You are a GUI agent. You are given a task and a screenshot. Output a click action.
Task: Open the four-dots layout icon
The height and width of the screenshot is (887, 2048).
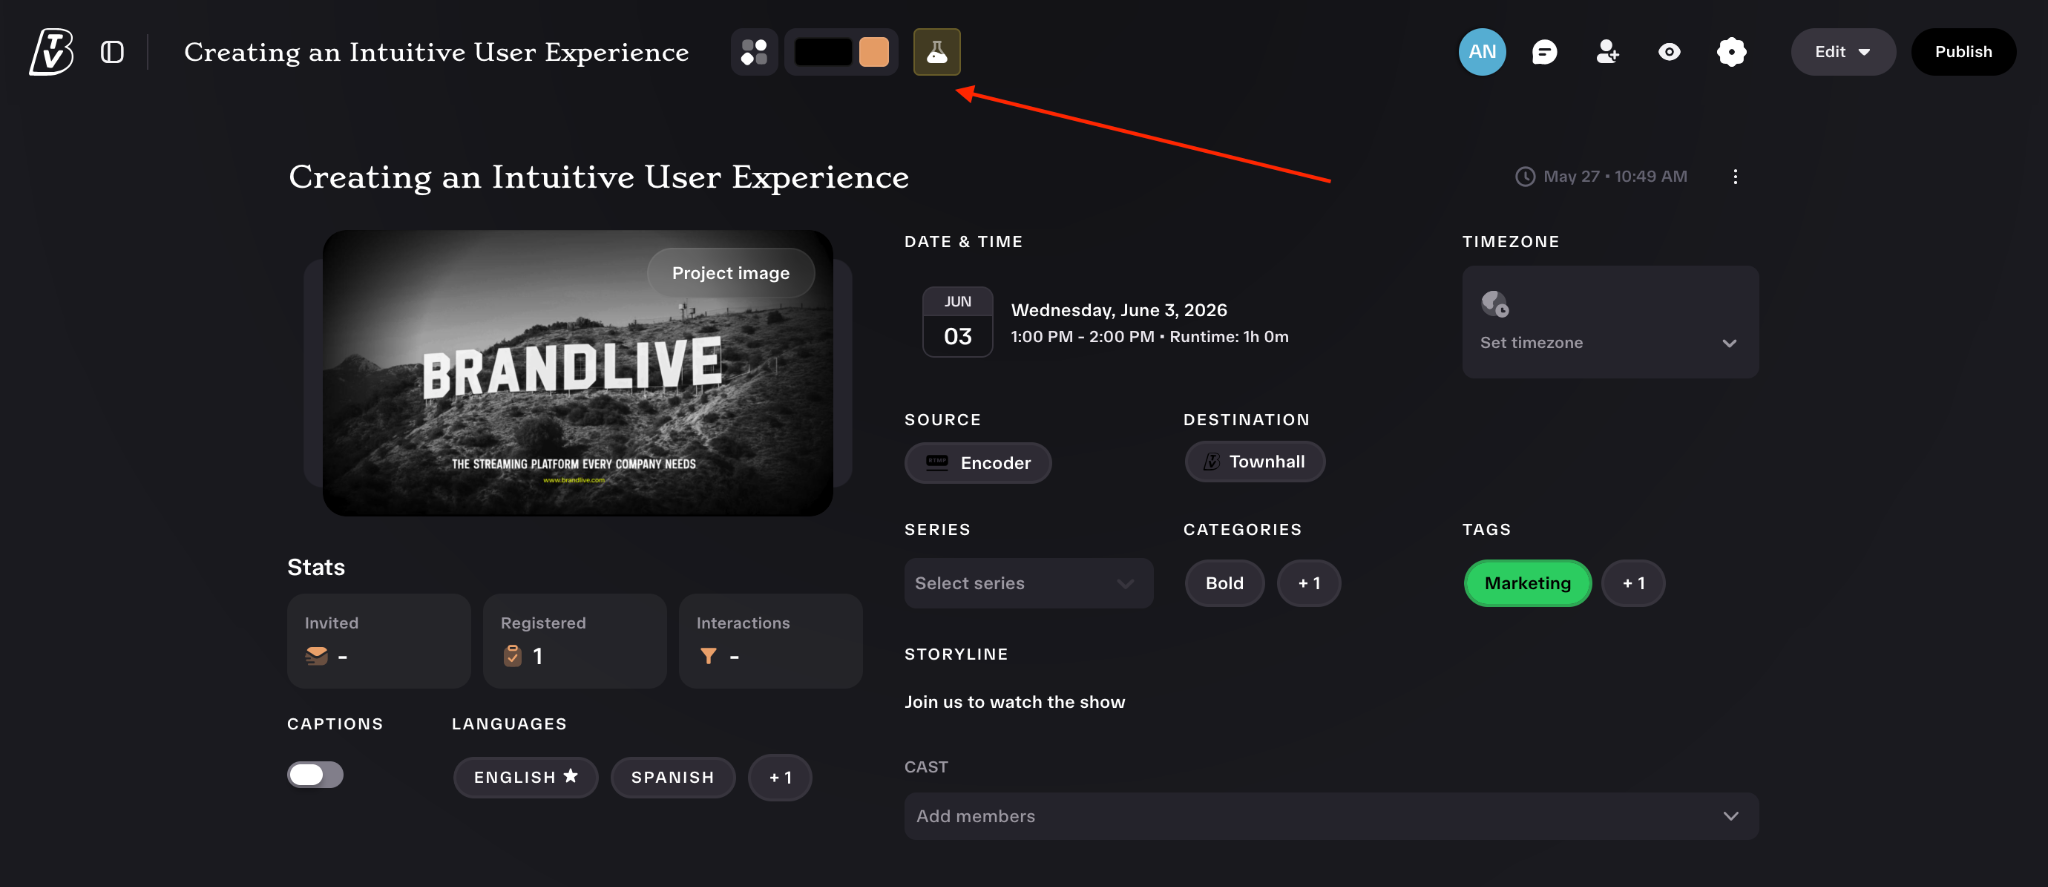755,52
